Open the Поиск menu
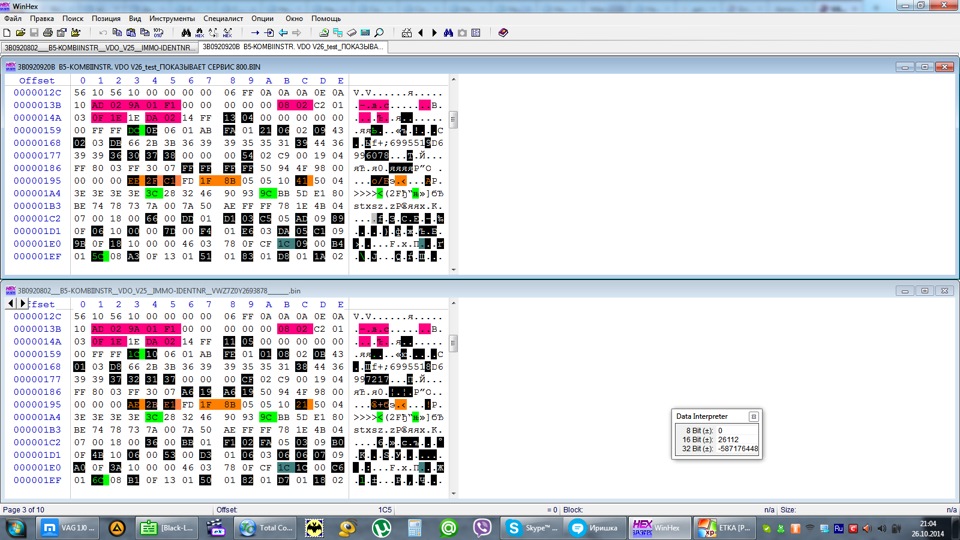This screenshot has width=960, height=540. click(73, 18)
